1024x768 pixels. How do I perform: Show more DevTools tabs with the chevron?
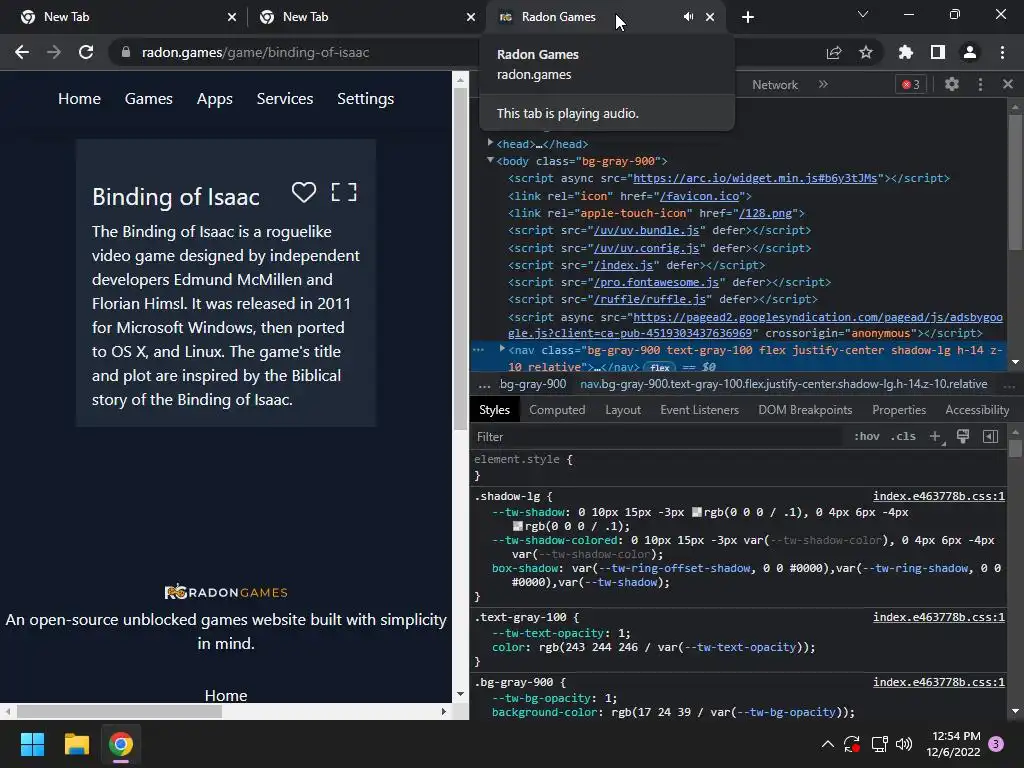click(823, 84)
